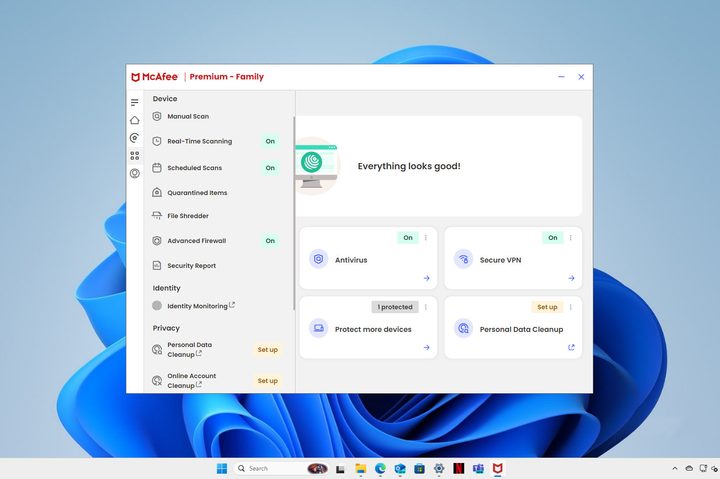Viewport: 720px width, 479px height.
Task: Click Set up badge for Online Account Cleanup
Action: click(267, 381)
